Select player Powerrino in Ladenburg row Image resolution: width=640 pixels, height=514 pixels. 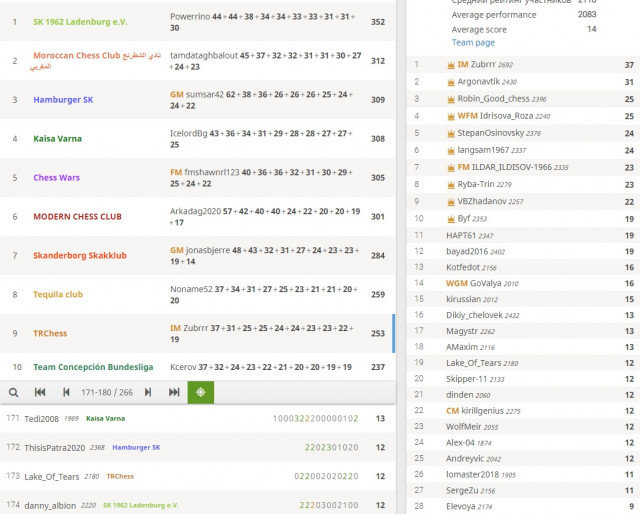point(190,17)
